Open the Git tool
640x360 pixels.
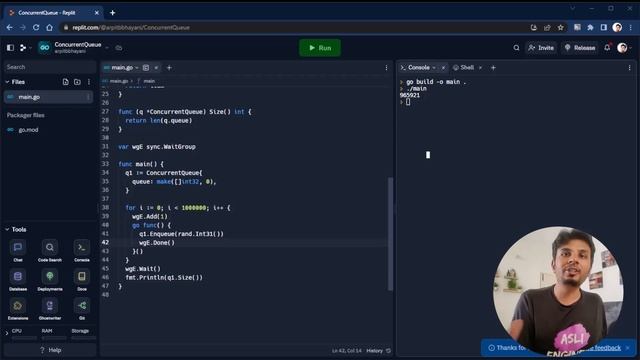tap(82, 309)
